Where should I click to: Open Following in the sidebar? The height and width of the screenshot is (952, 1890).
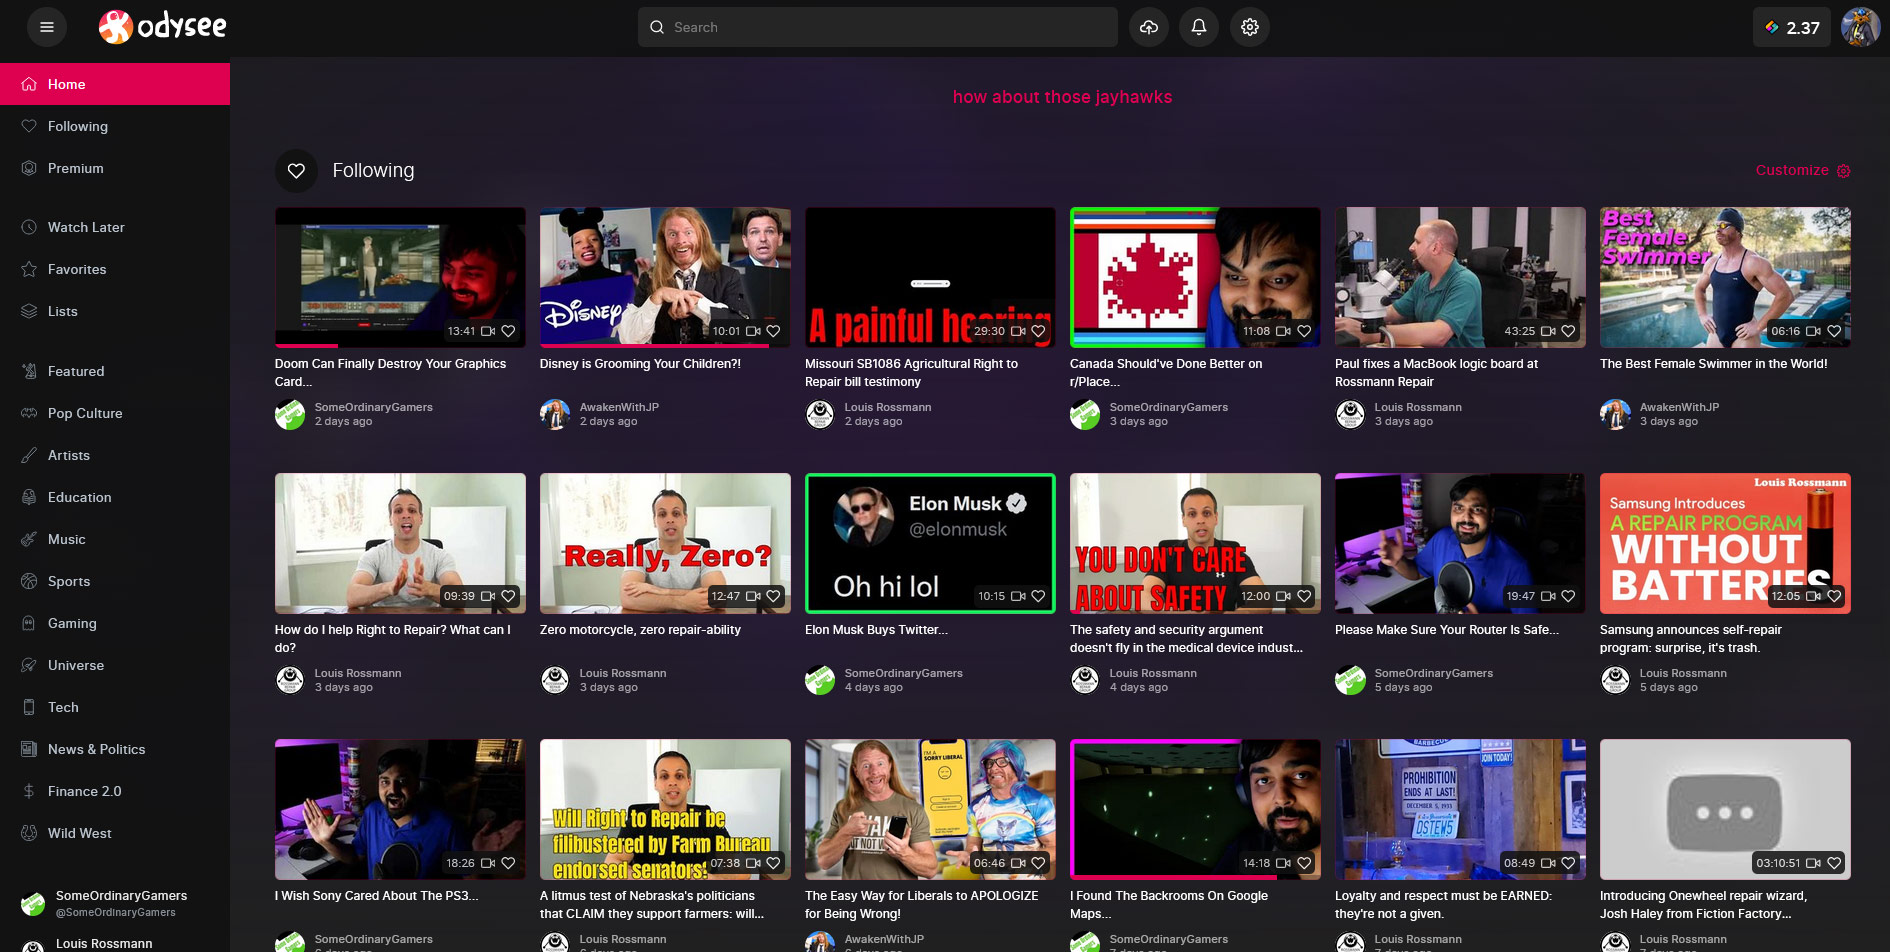pos(115,126)
